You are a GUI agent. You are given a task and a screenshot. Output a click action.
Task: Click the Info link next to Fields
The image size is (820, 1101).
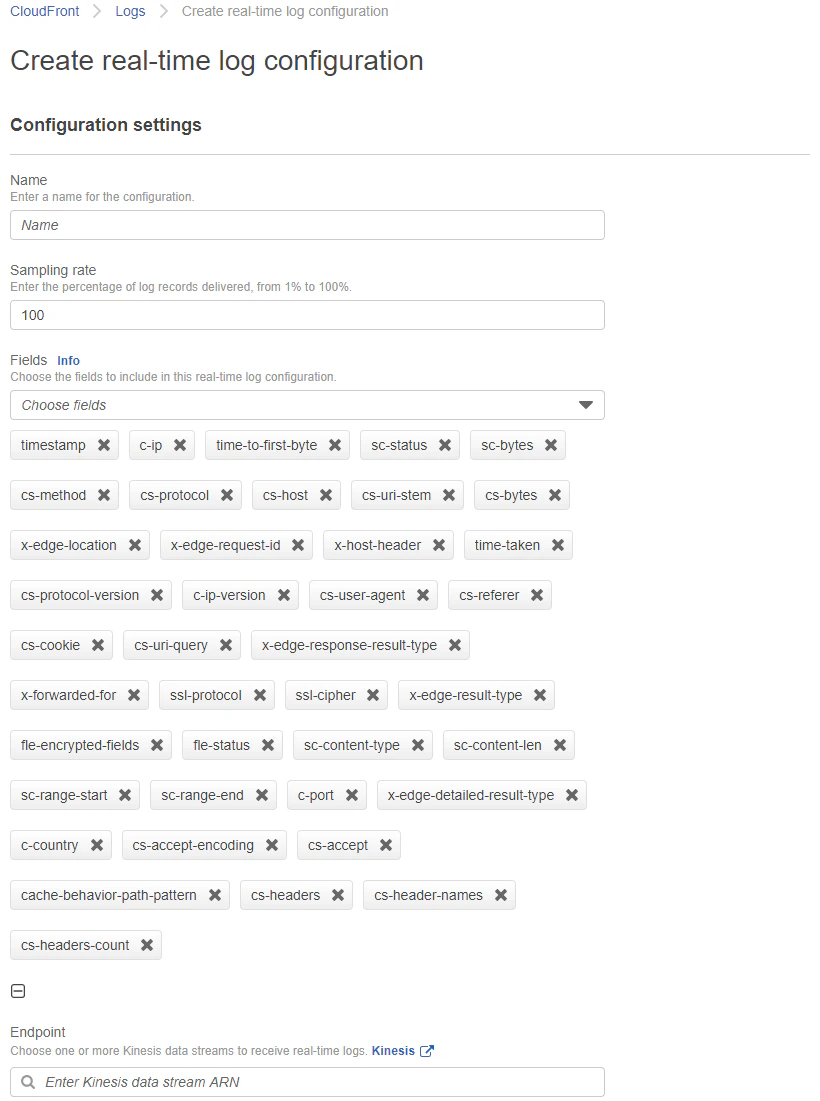[x=68, y=361]
